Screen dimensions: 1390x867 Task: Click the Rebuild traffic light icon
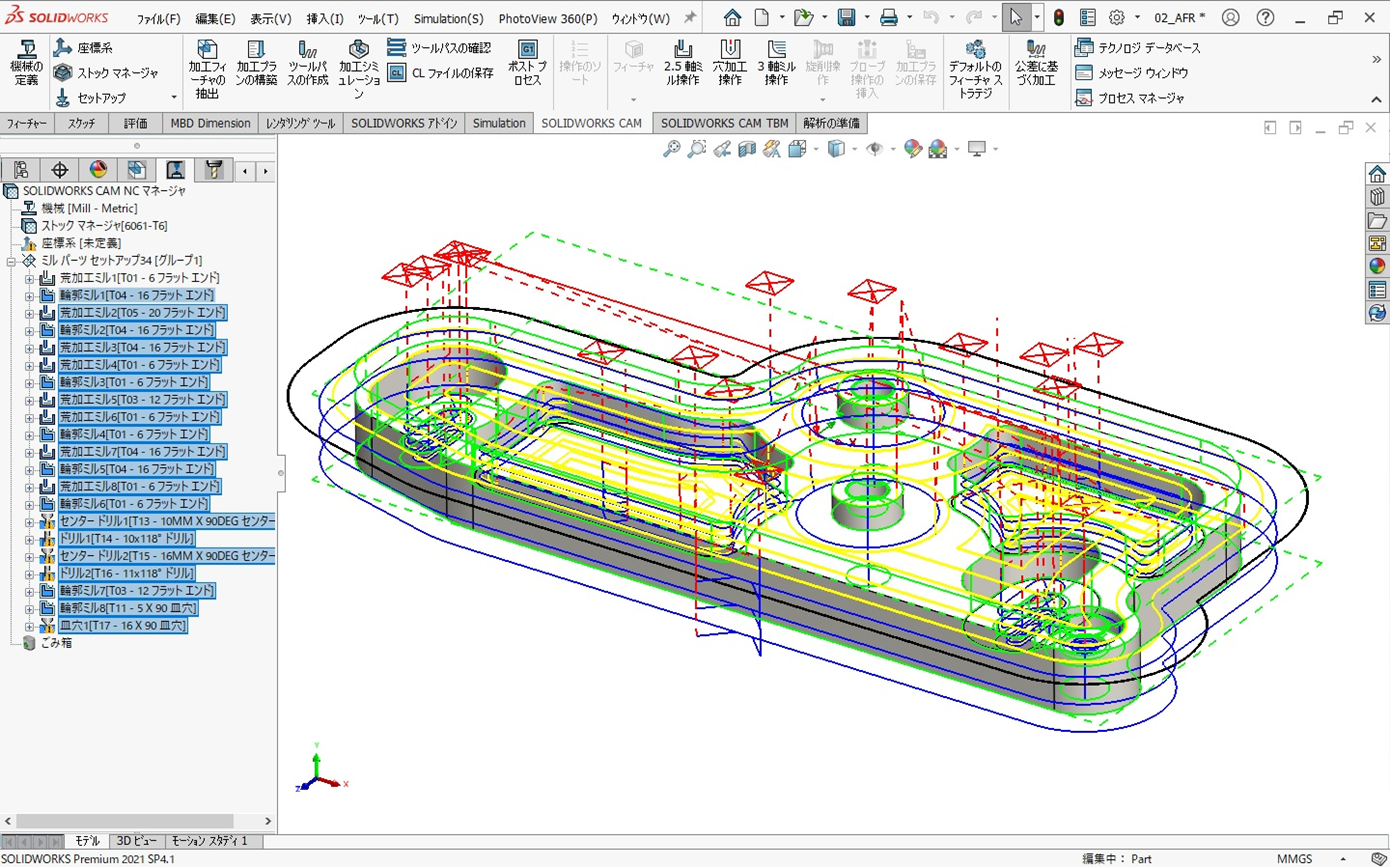pyautogui.click(x=1059, y=17)
